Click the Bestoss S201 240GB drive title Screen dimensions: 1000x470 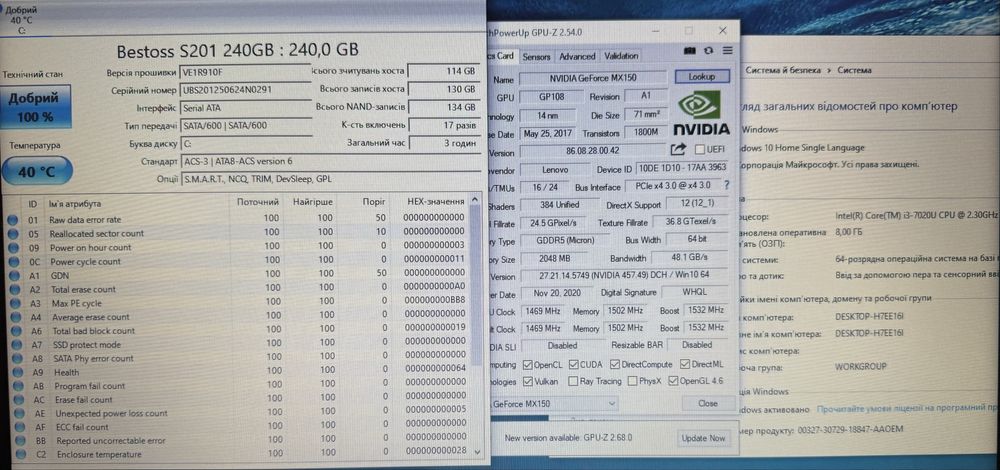click(237, 50)
